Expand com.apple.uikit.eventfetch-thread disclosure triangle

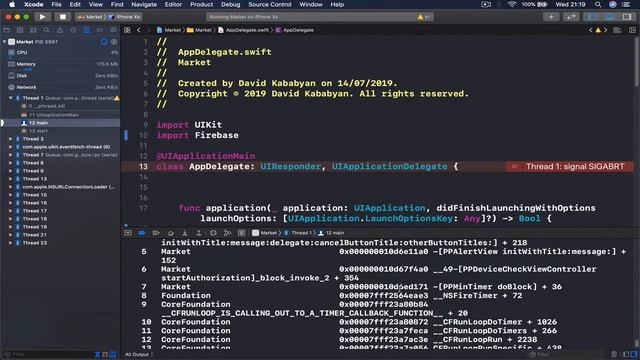pyautogui.click(x=11, y=147)
